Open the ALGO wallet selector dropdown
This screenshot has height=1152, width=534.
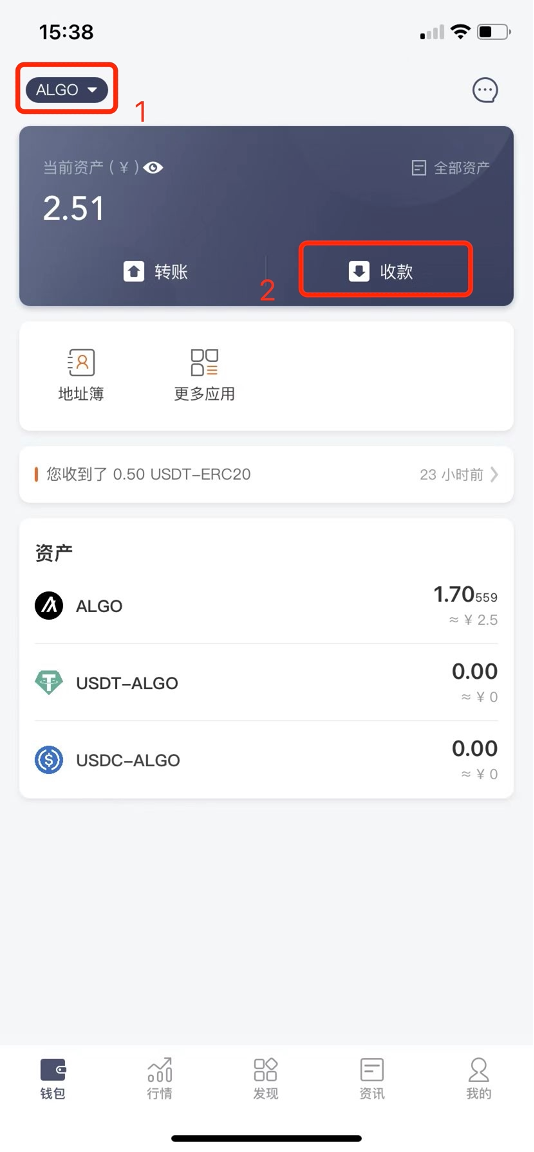[67, 90]
